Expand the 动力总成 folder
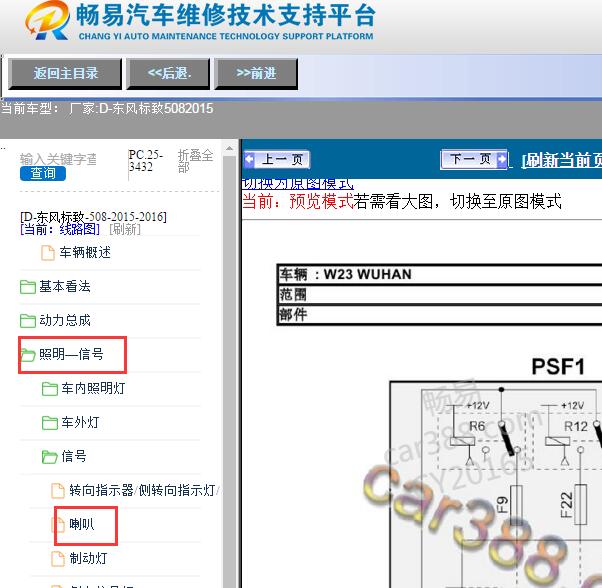The width and height of the screenshot is (602, 588). tap(65, 320)
